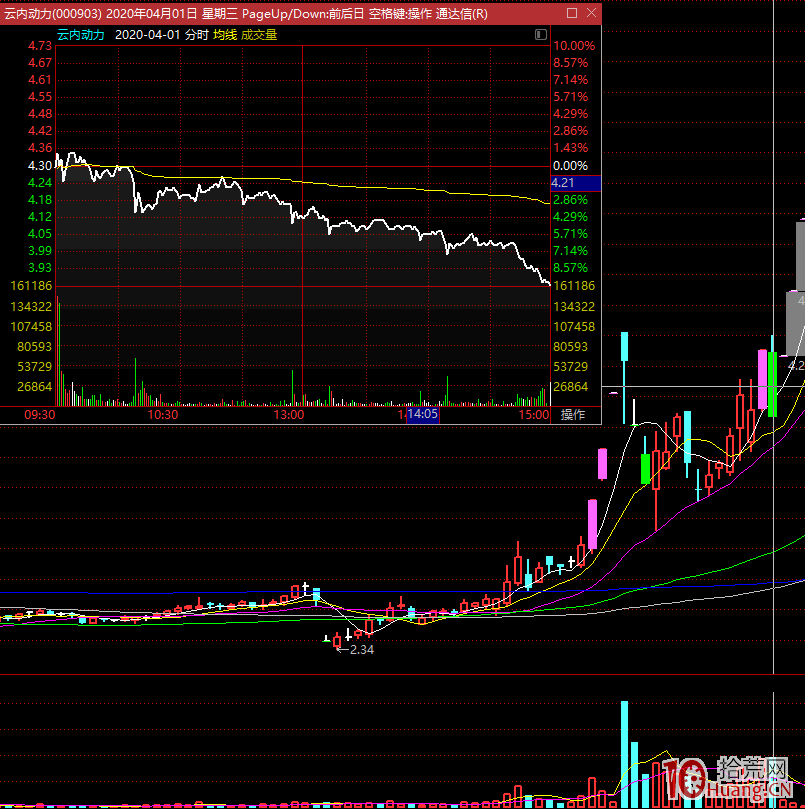Click the 15:00 time axis label
805x809 pixels.
click(x=534, y=414)
